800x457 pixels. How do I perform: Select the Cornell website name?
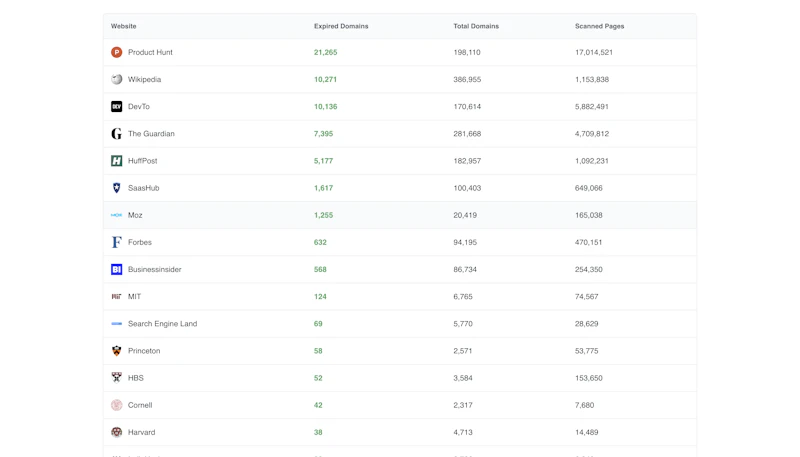click(x=140, y=405)
